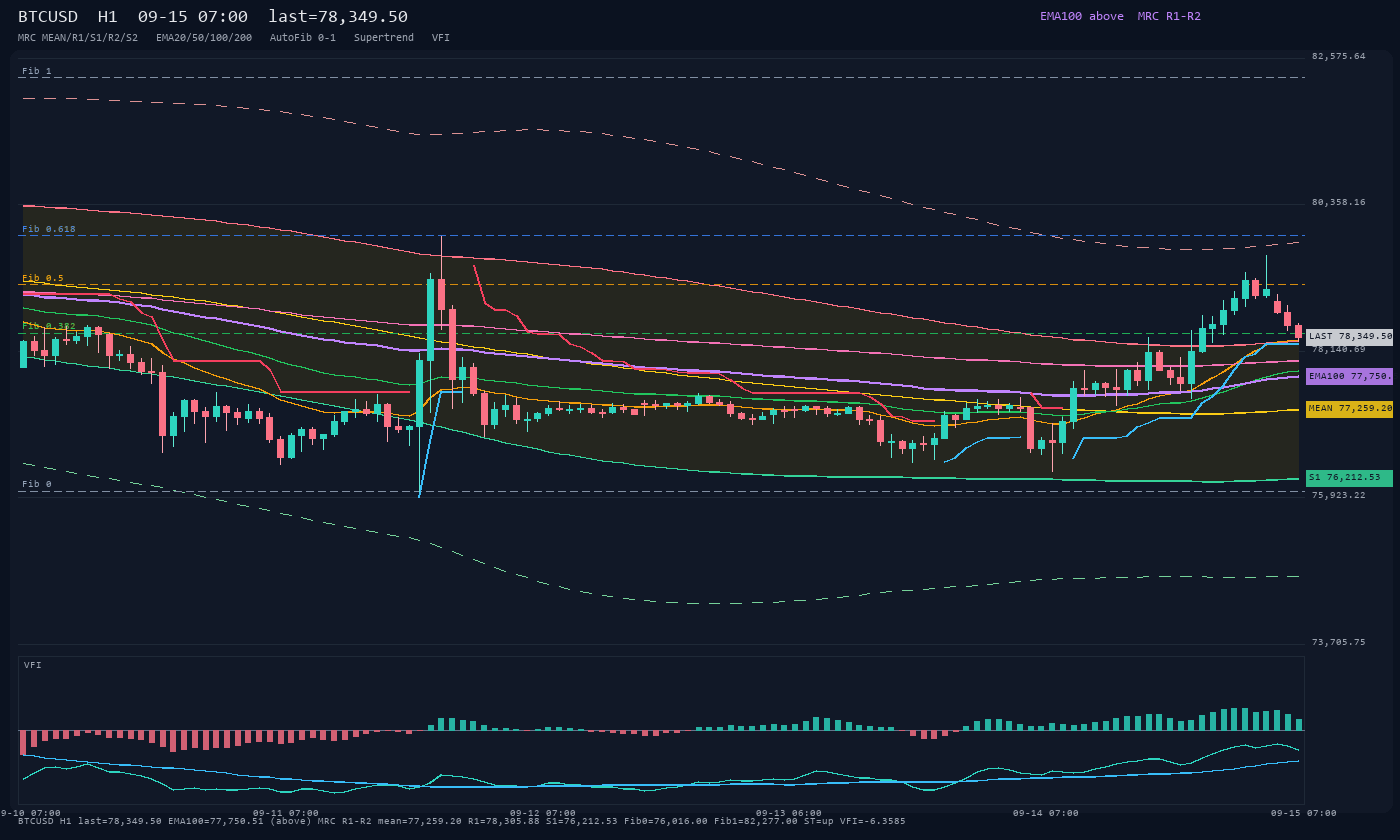The image size is (1400, 840).
Task: Click the last=78,349.50 header value
Action: 338,16
